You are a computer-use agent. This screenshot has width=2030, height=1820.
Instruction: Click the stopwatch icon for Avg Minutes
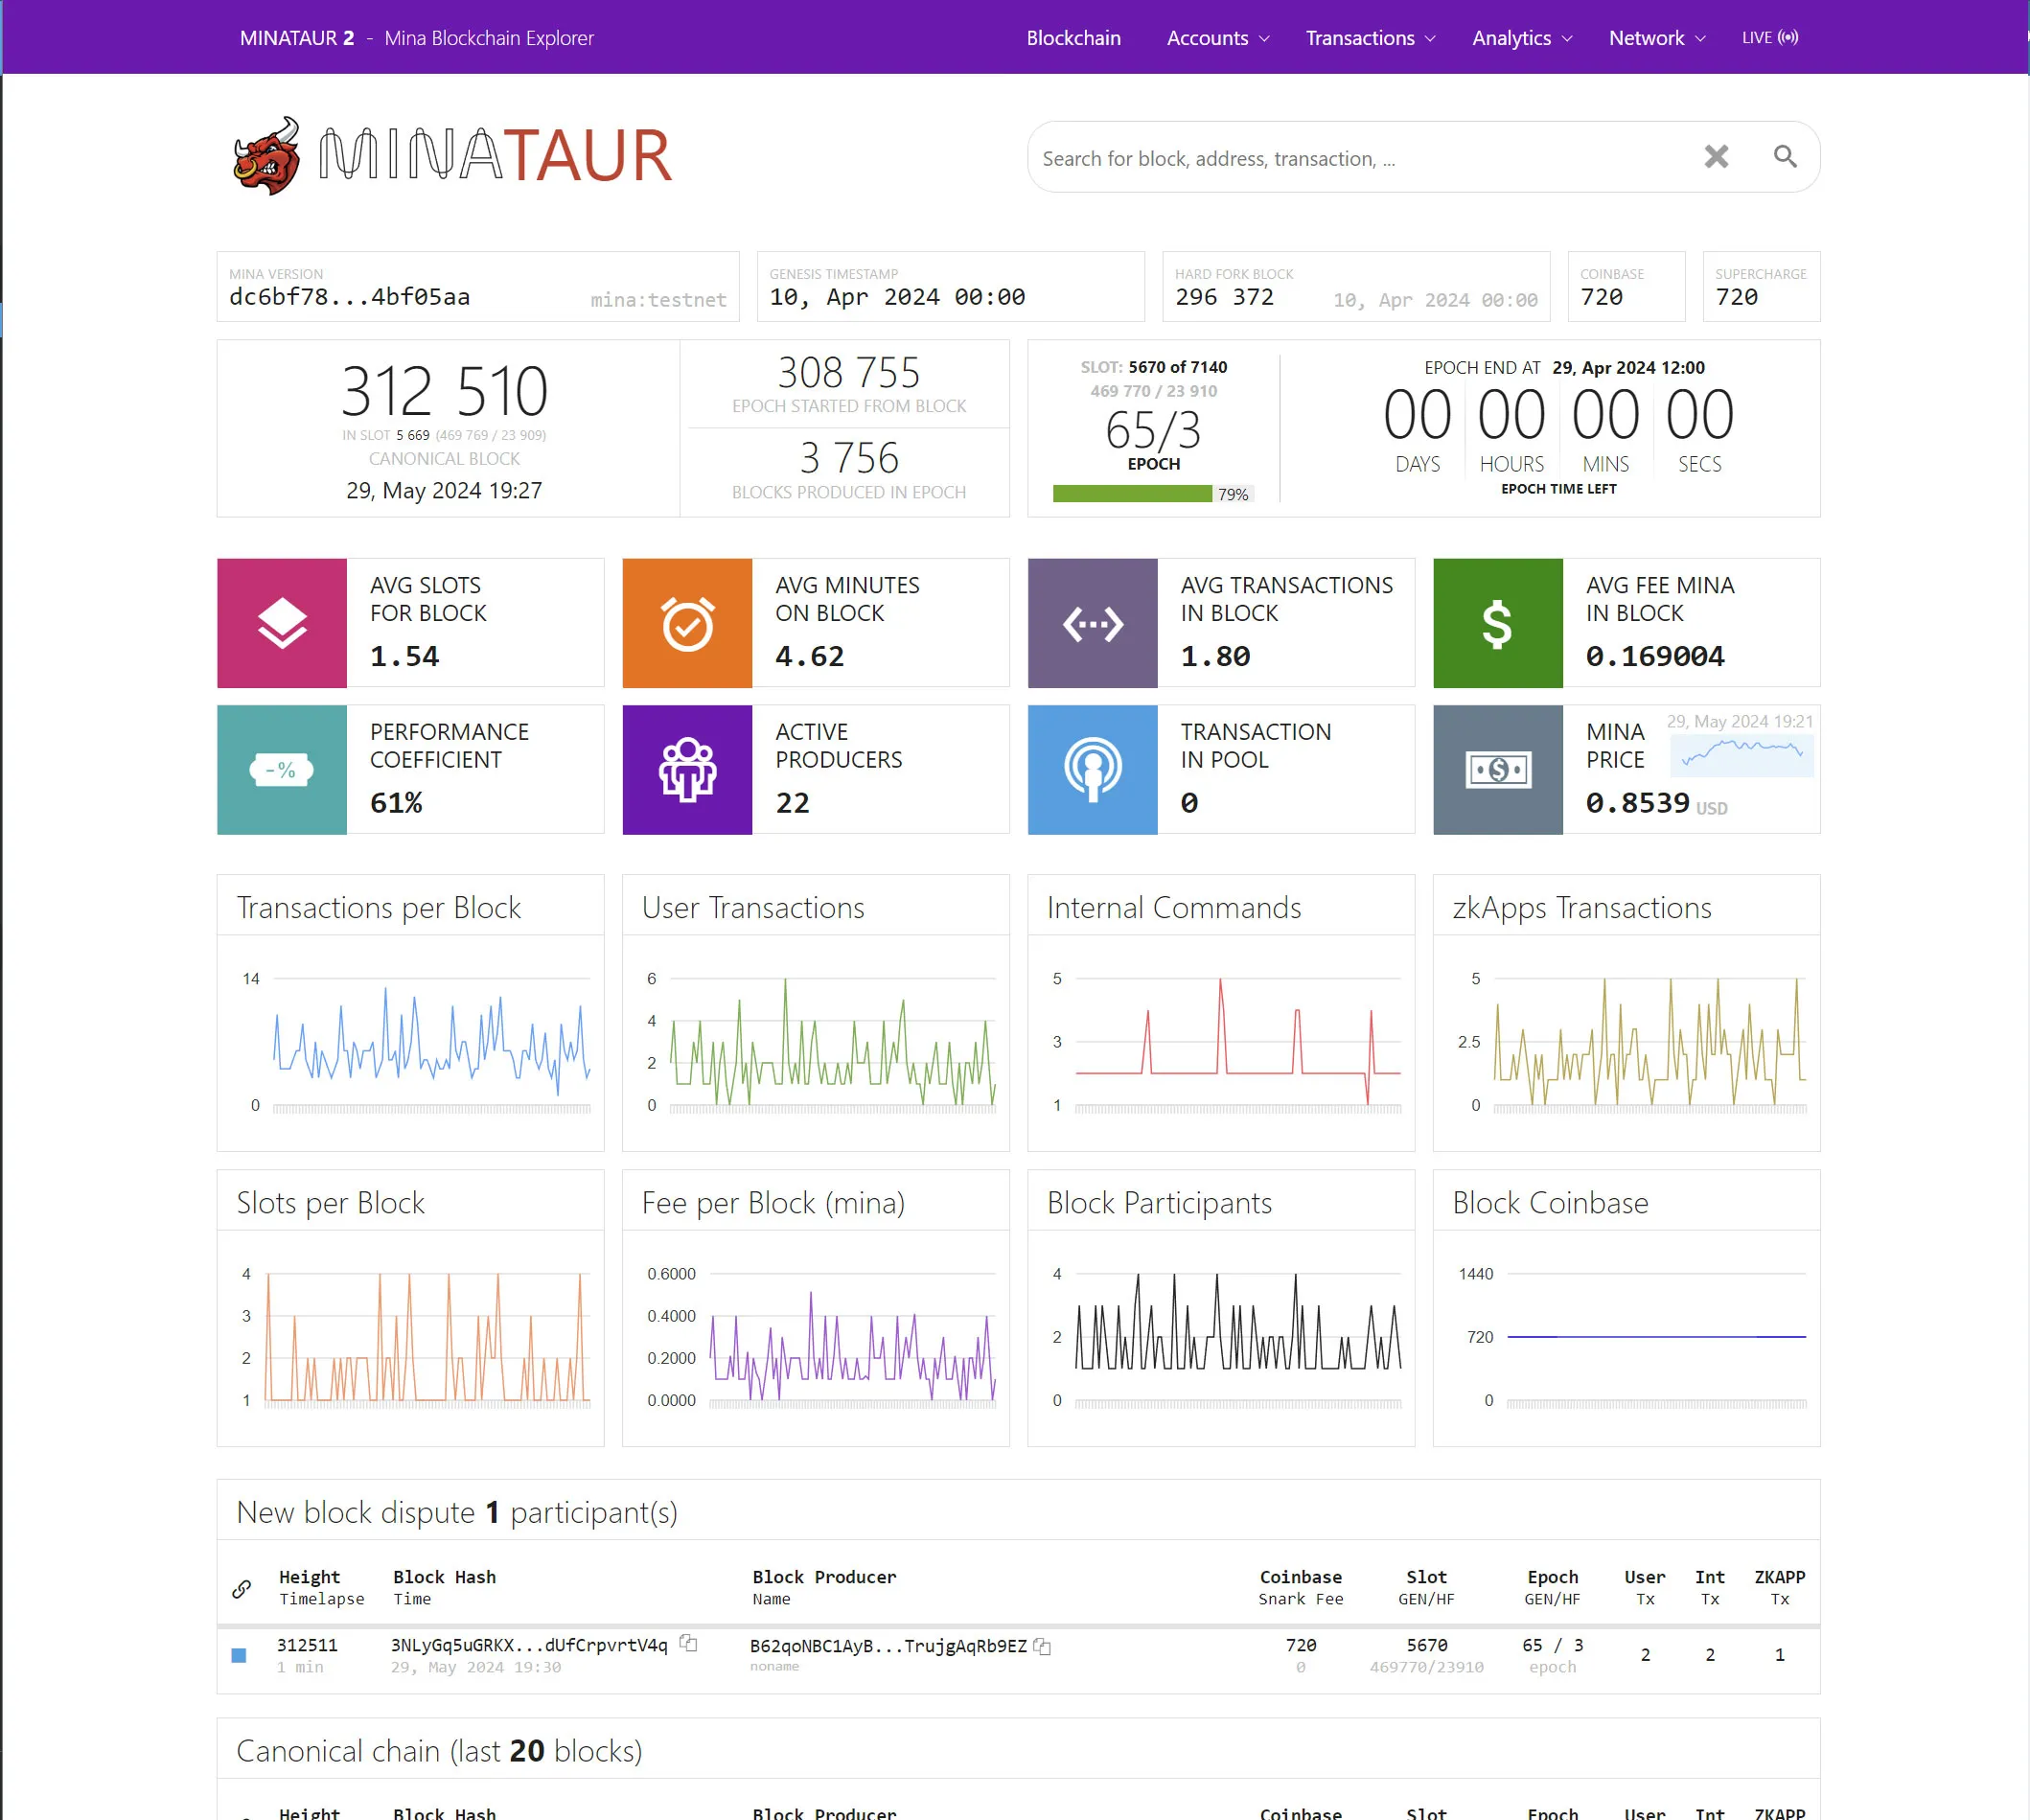(x=687, y=622)
